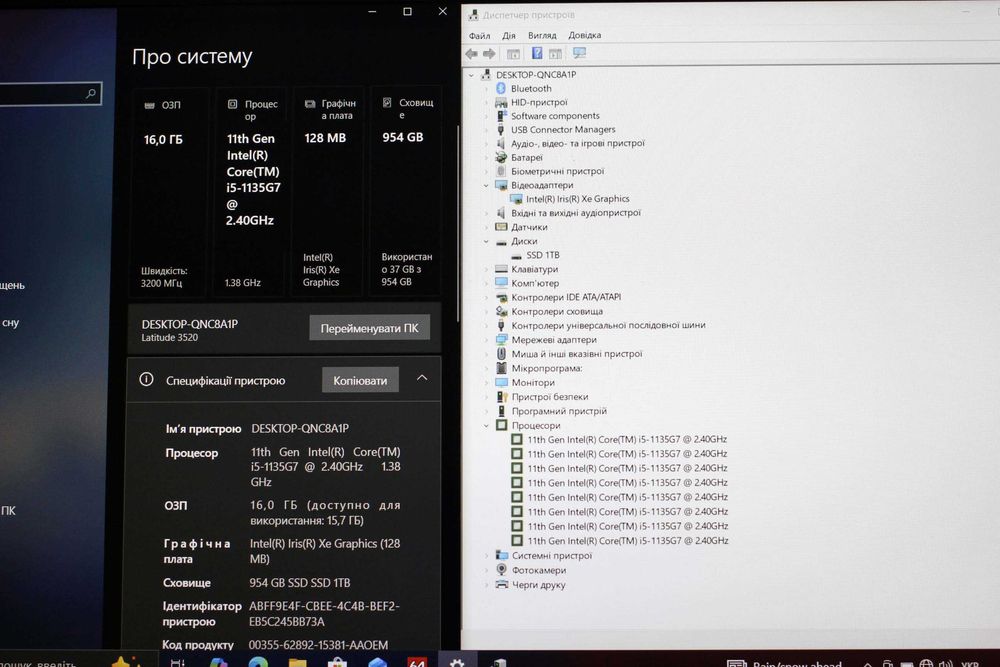Image resolution: width=1000 pixels, height=667 pixels.
Task: Collapse the Відеоадаптери branch
Action: coord(486,186)
